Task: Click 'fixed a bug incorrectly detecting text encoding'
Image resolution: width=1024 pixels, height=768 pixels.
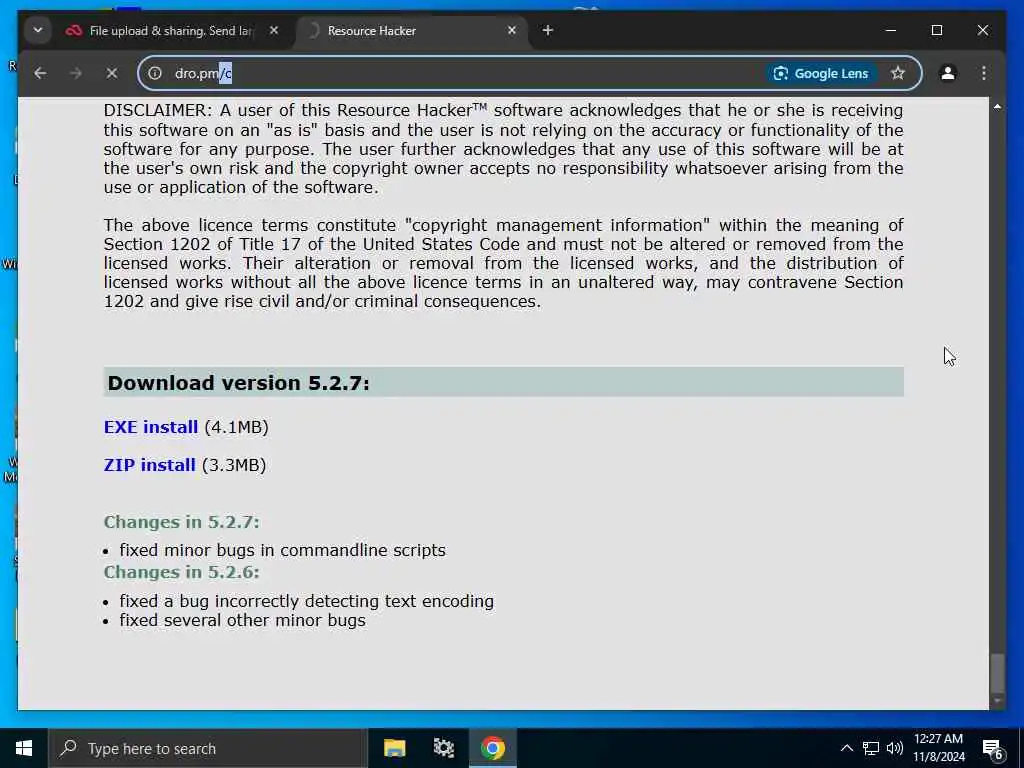Action: coord(306,601)
